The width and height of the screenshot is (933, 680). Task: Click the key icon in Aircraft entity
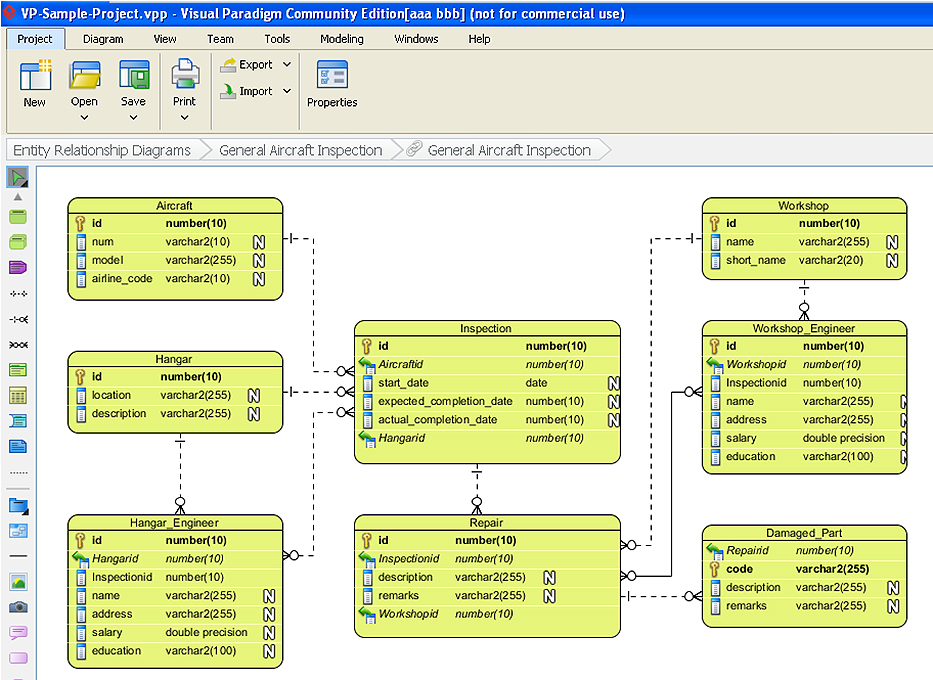tap(81, 224)
